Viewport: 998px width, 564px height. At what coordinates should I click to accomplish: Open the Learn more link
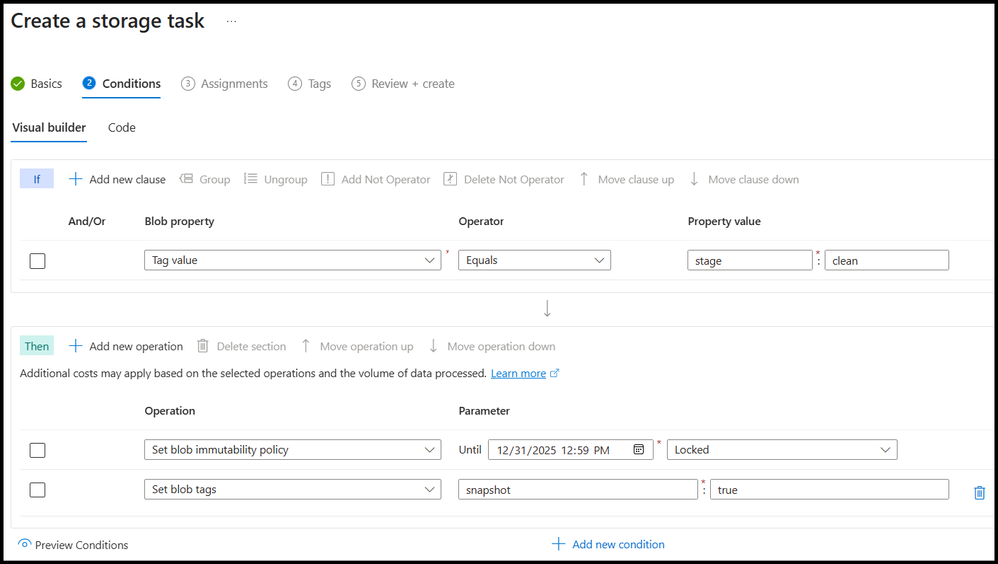click(518, 373)
